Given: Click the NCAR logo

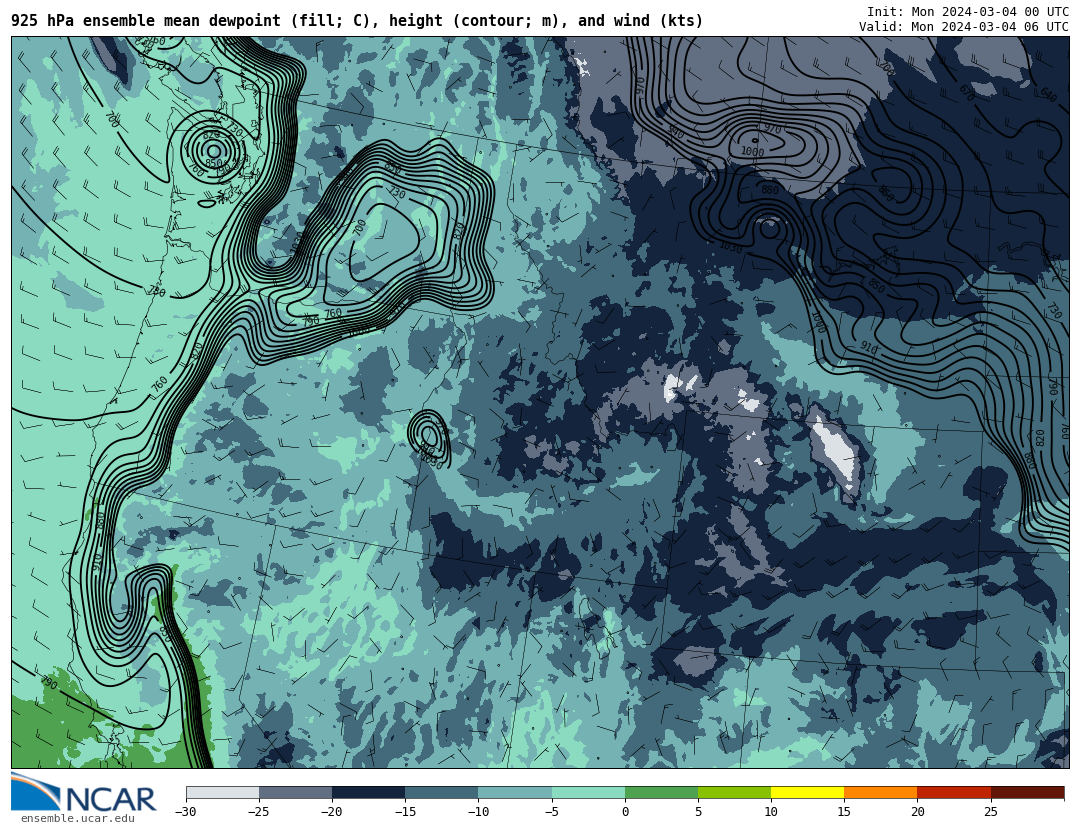Looking at the screenshot, I should [83, 793].
